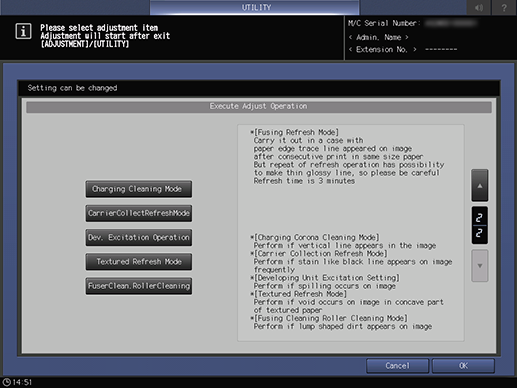Image resolution: width=517 pixels, height=388 pixels.
Task: Choose Textured Refresh Mode
Action: pos(139,262)
